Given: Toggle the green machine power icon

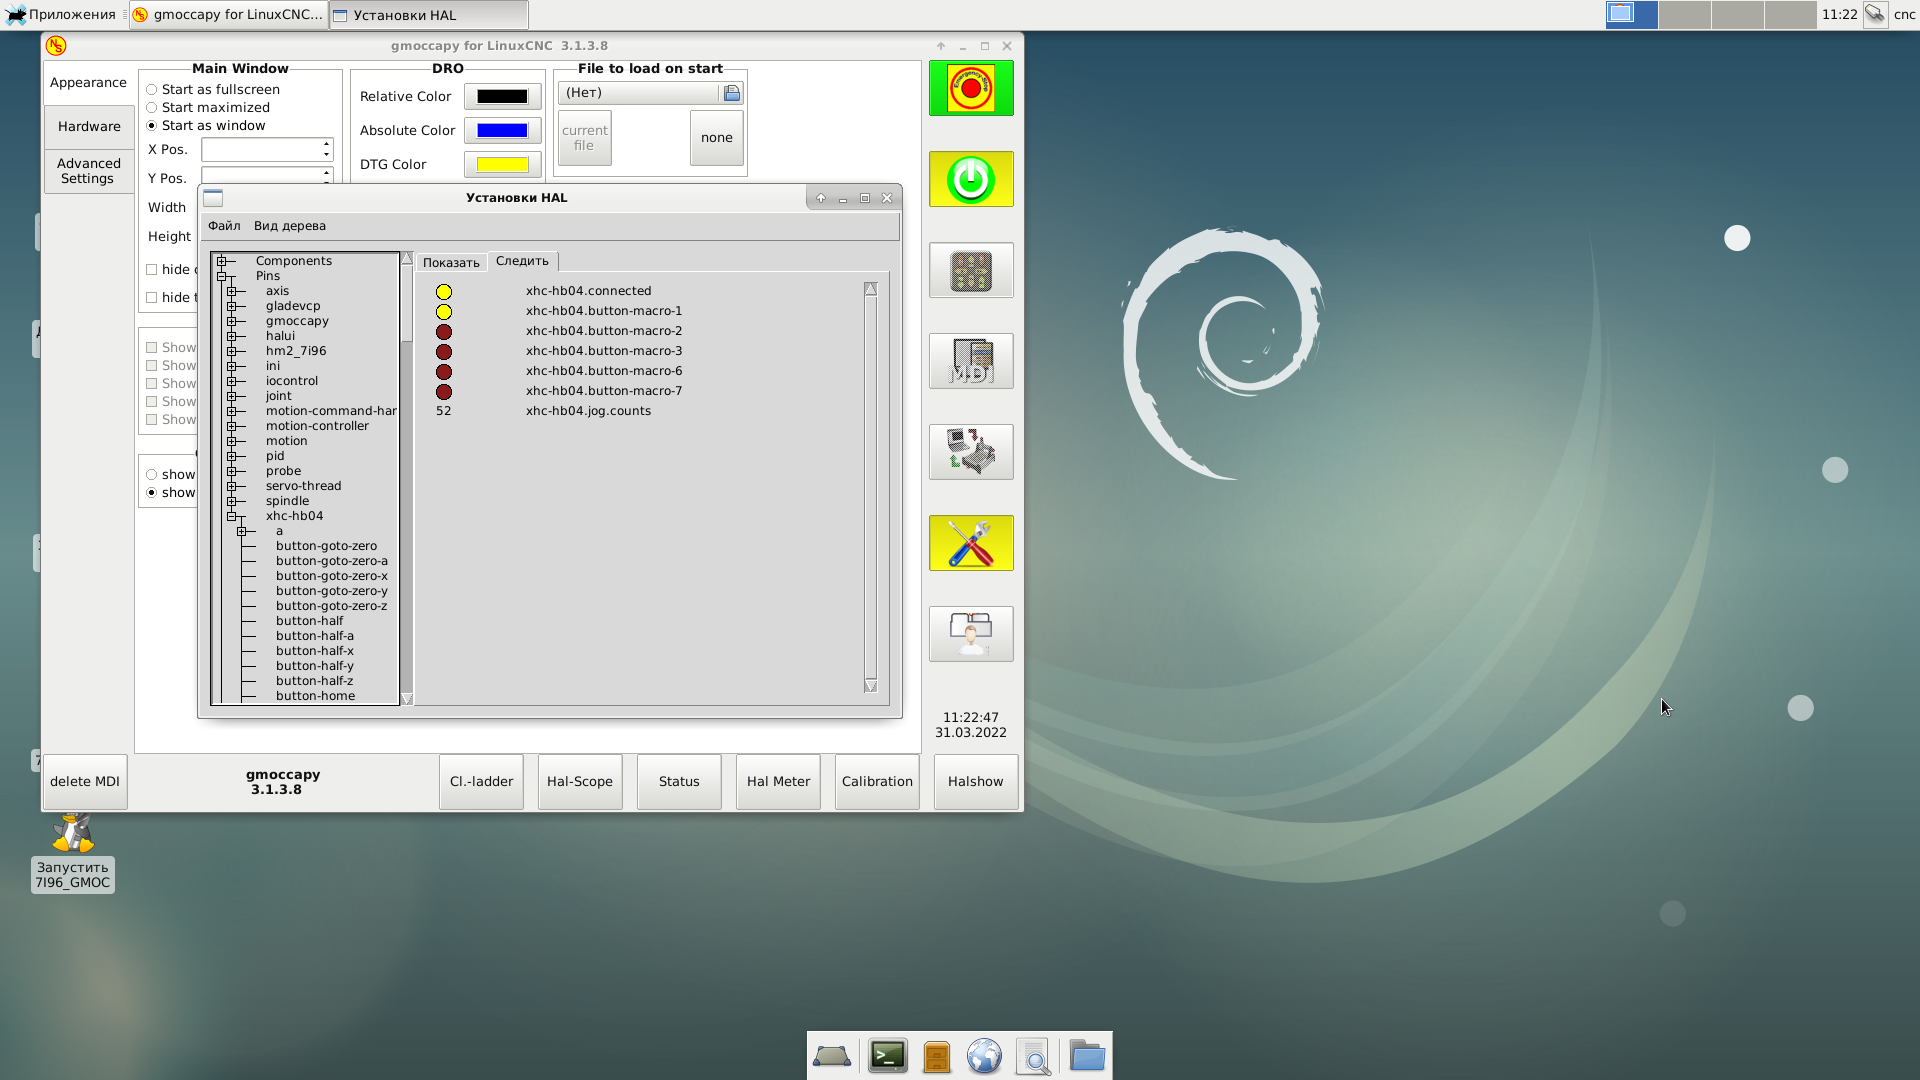Looking at the screenshot, I should pyautogui.click(x=970, y=180).
